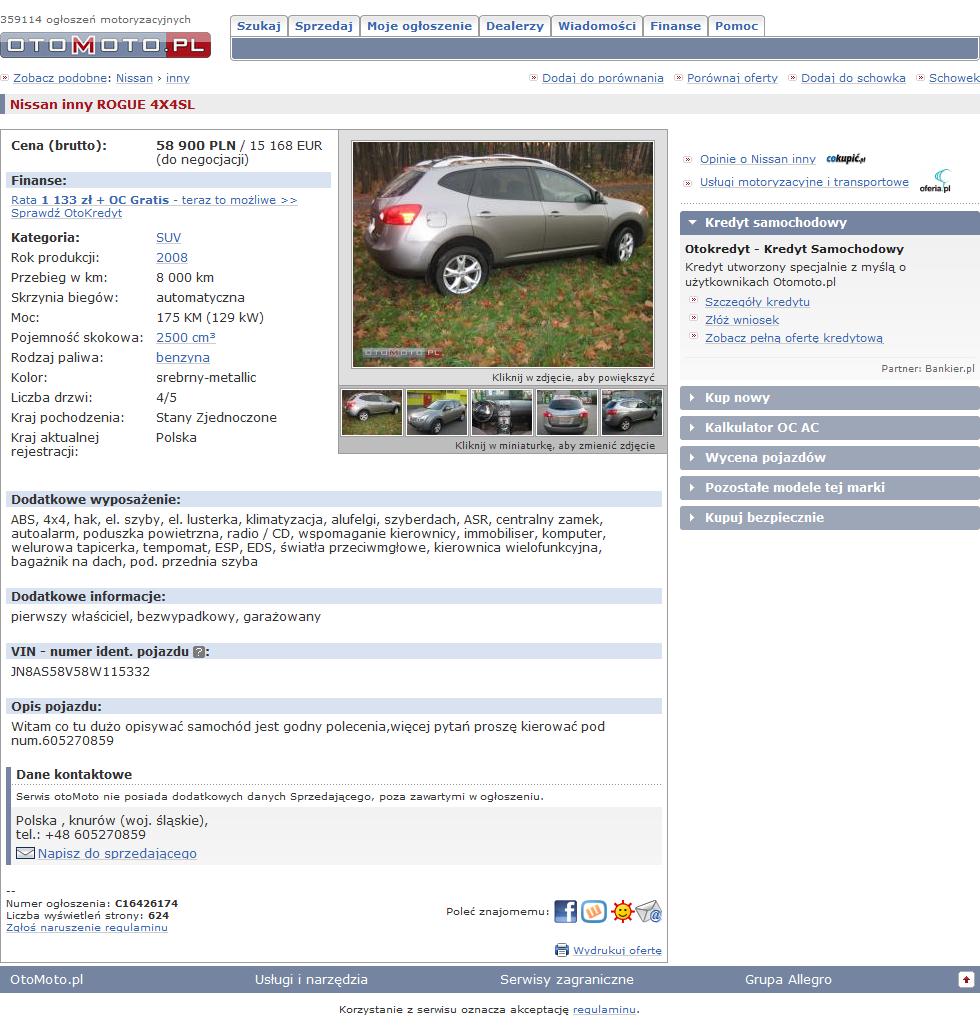This screenshot has width=980, height=1035.
Task: Open the regulaminu link in footer
Action: pyautogui.click(x=604, y=1009)
